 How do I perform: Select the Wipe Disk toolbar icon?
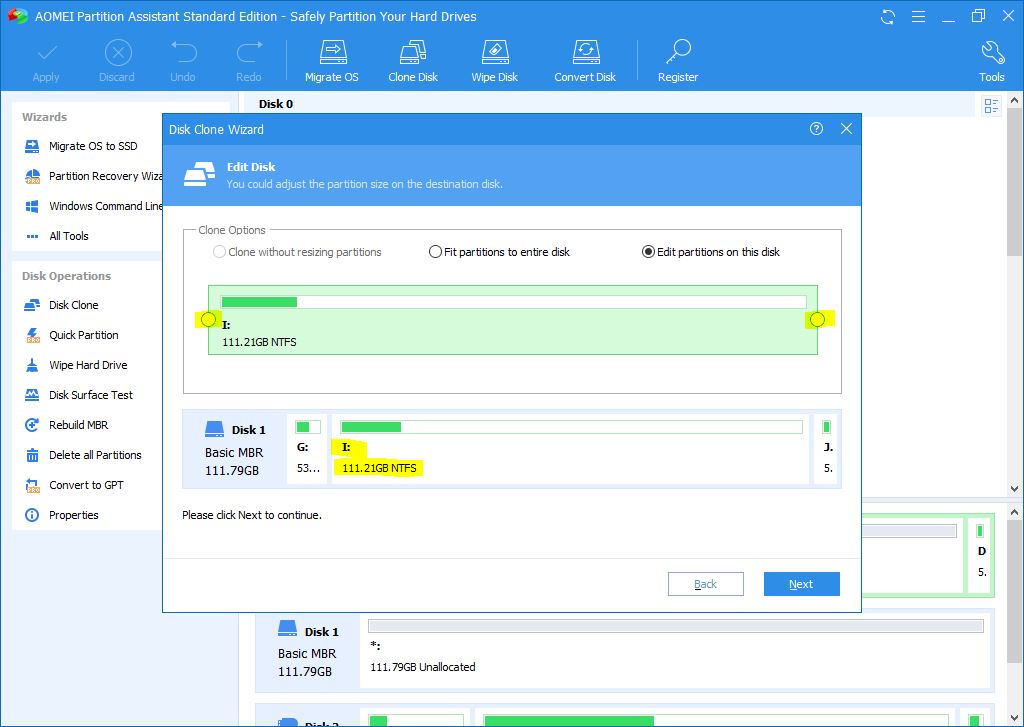tap(494, 53)
